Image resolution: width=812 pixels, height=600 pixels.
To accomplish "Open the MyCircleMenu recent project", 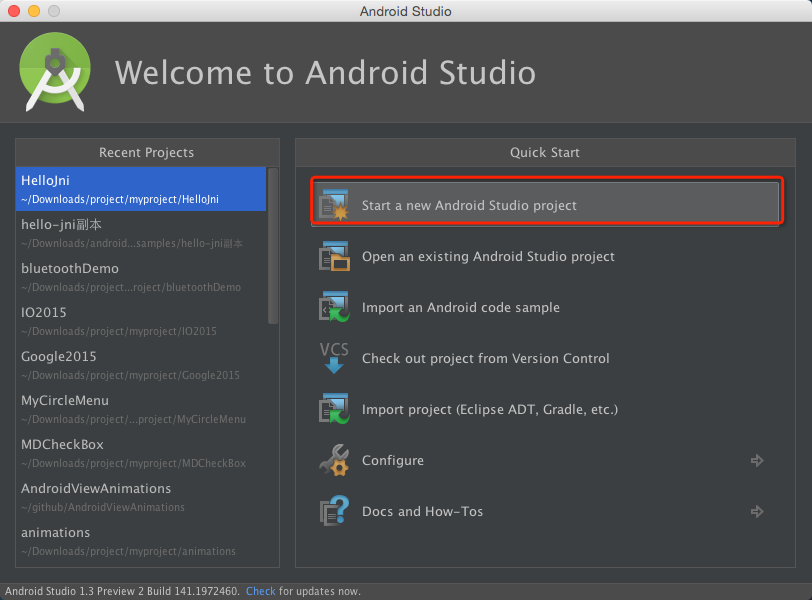I will tap(141, 409).
